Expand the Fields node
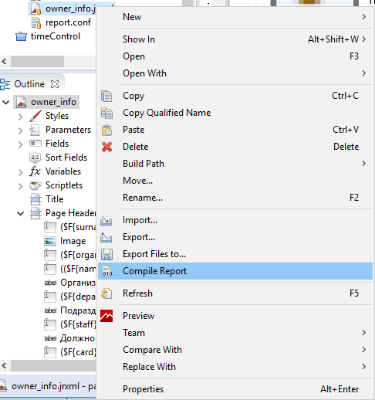Image resolution: width=375 pixels, height=400 pixels. [20, 144]
